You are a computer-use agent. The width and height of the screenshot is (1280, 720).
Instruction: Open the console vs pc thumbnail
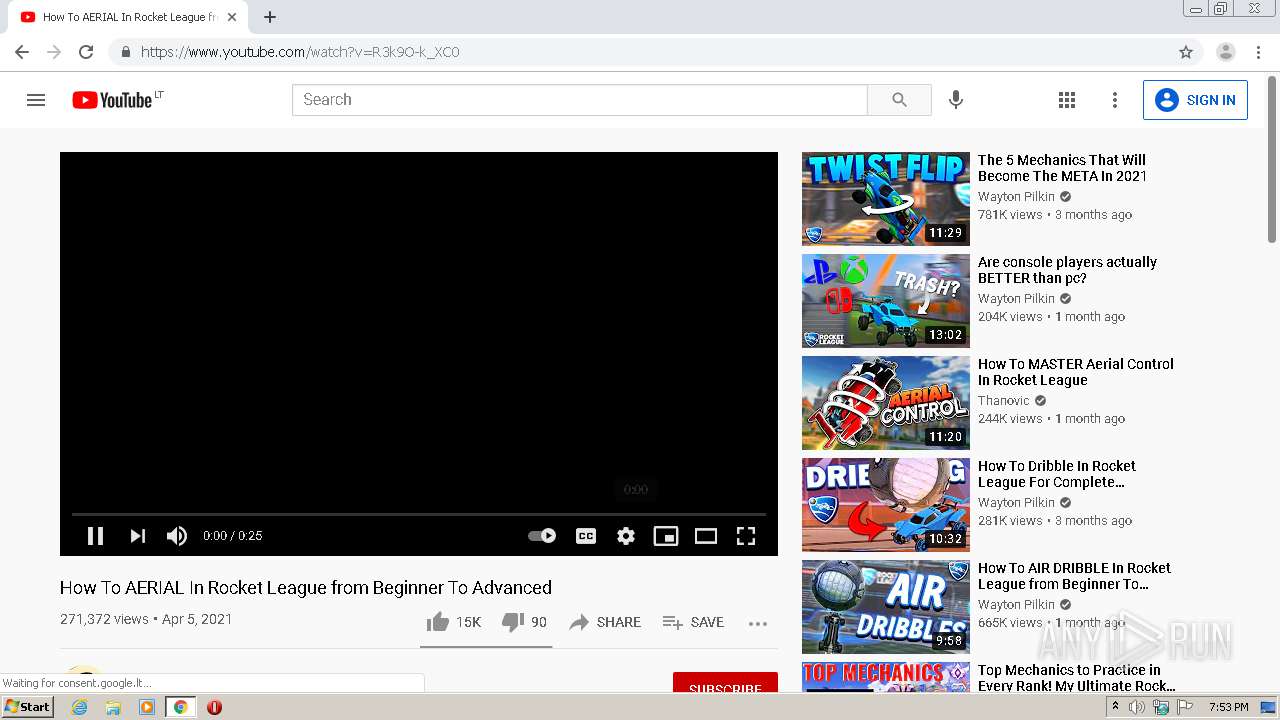[x=886, y=301]
